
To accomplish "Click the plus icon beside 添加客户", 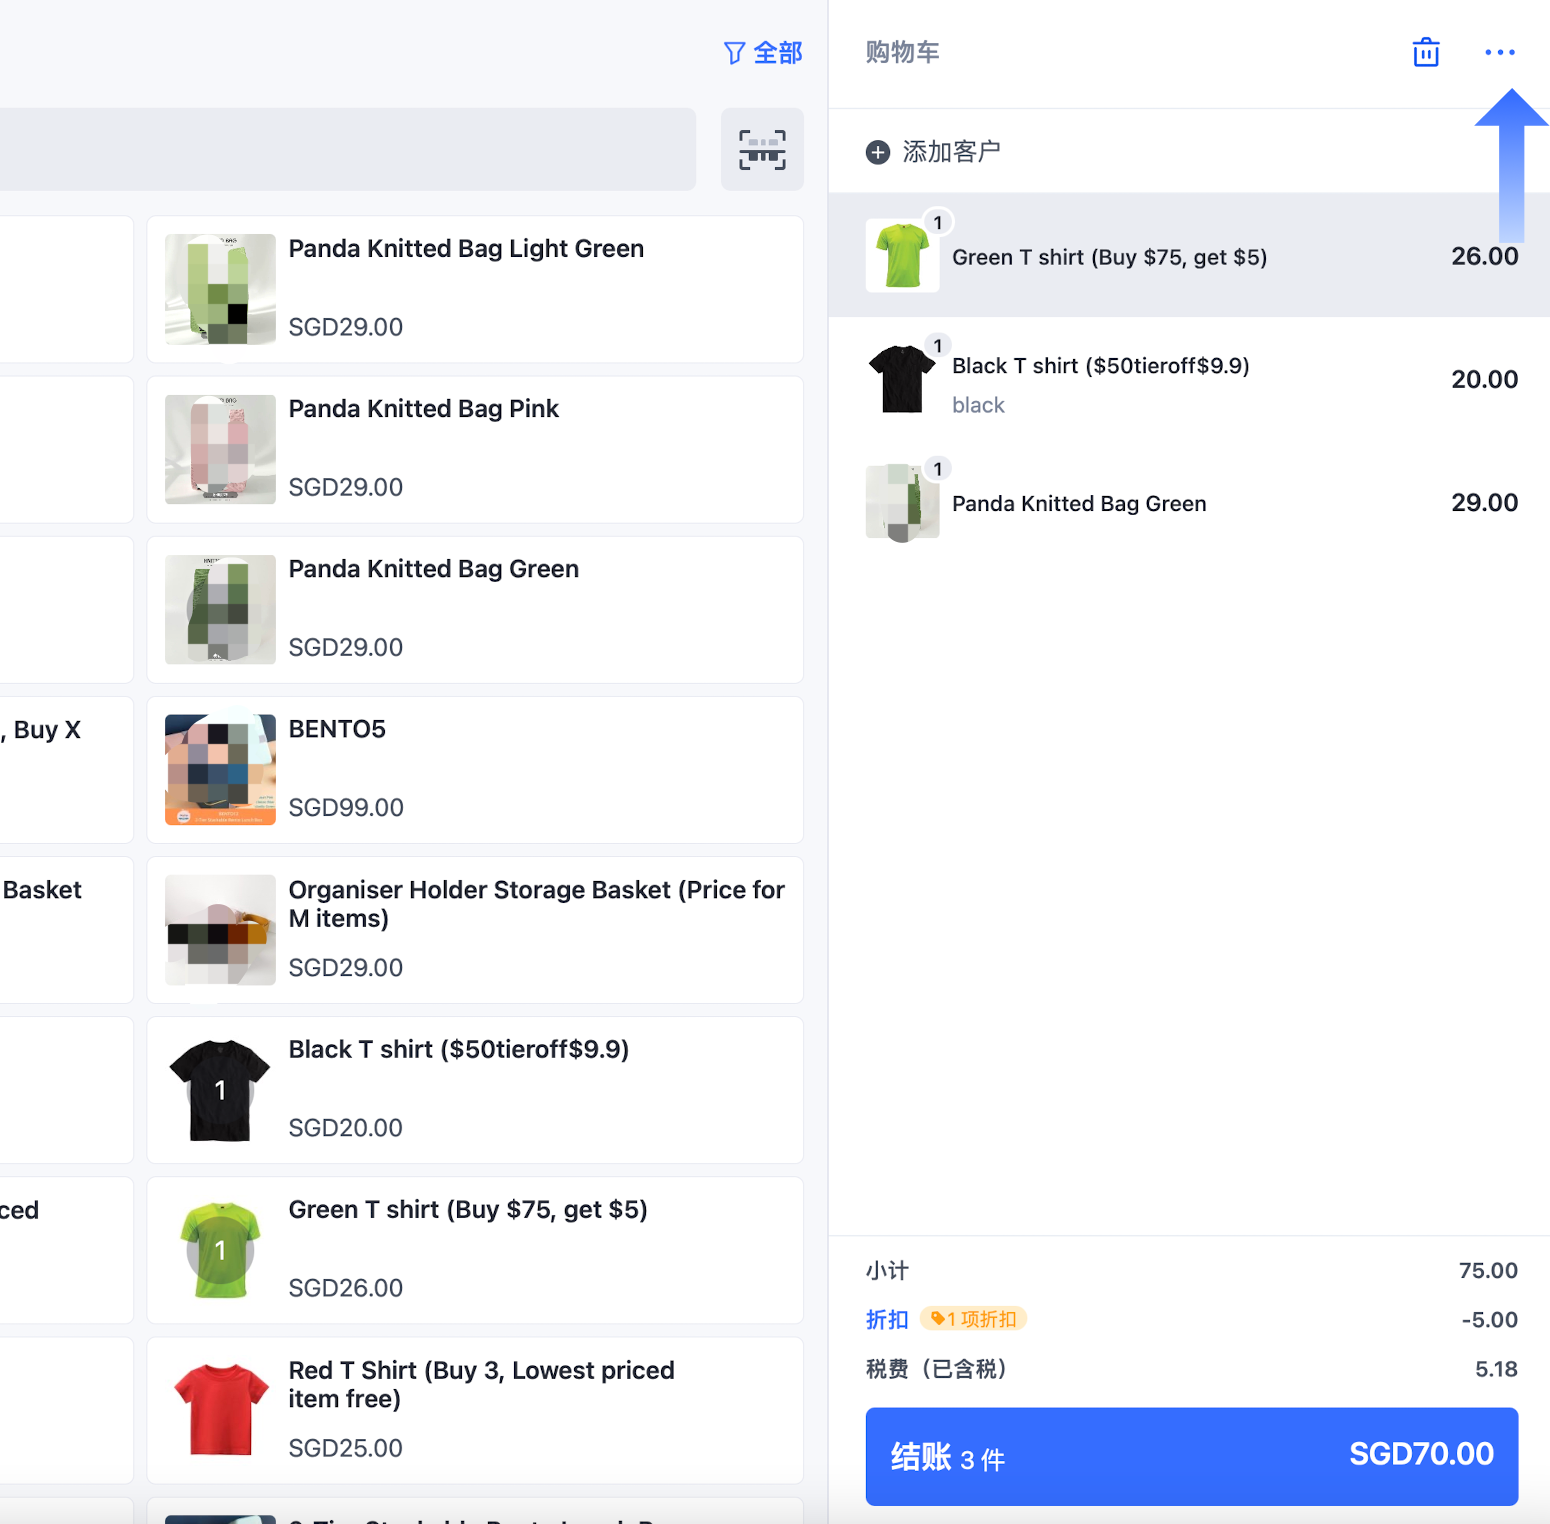I will (x=878, y=152).
